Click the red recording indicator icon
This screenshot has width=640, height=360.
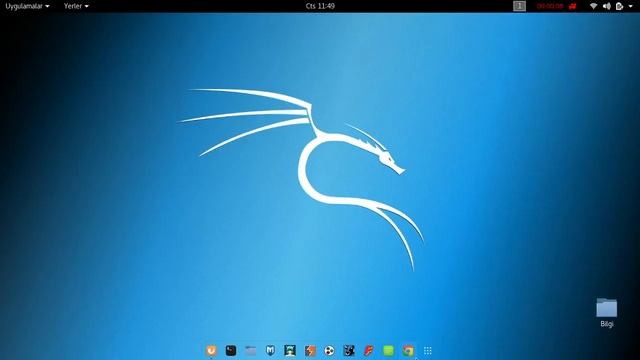[x=573, y=6]
